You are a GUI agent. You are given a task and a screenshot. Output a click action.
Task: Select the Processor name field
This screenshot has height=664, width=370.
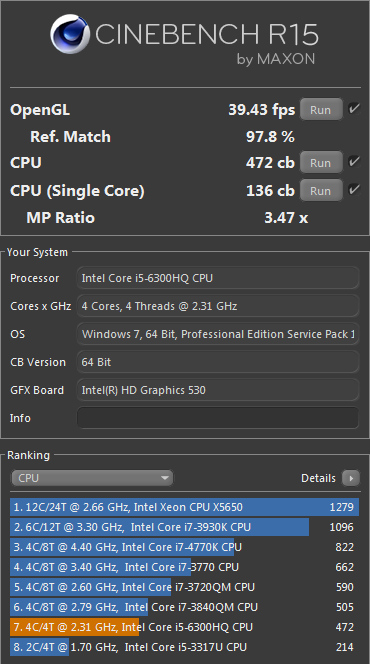[218, 278]
